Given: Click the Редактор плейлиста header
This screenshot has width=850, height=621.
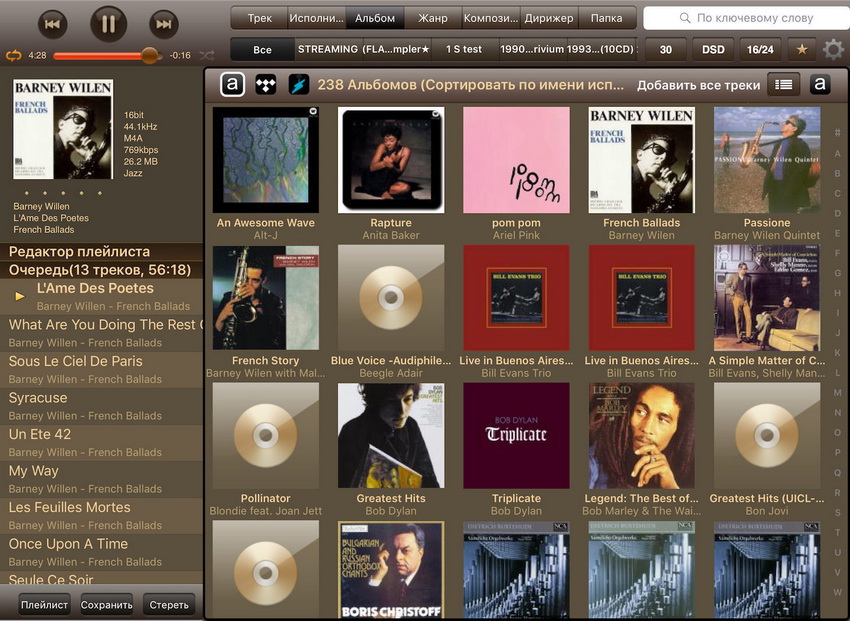Looking at the screenshot, I should [x=101, y=251].
